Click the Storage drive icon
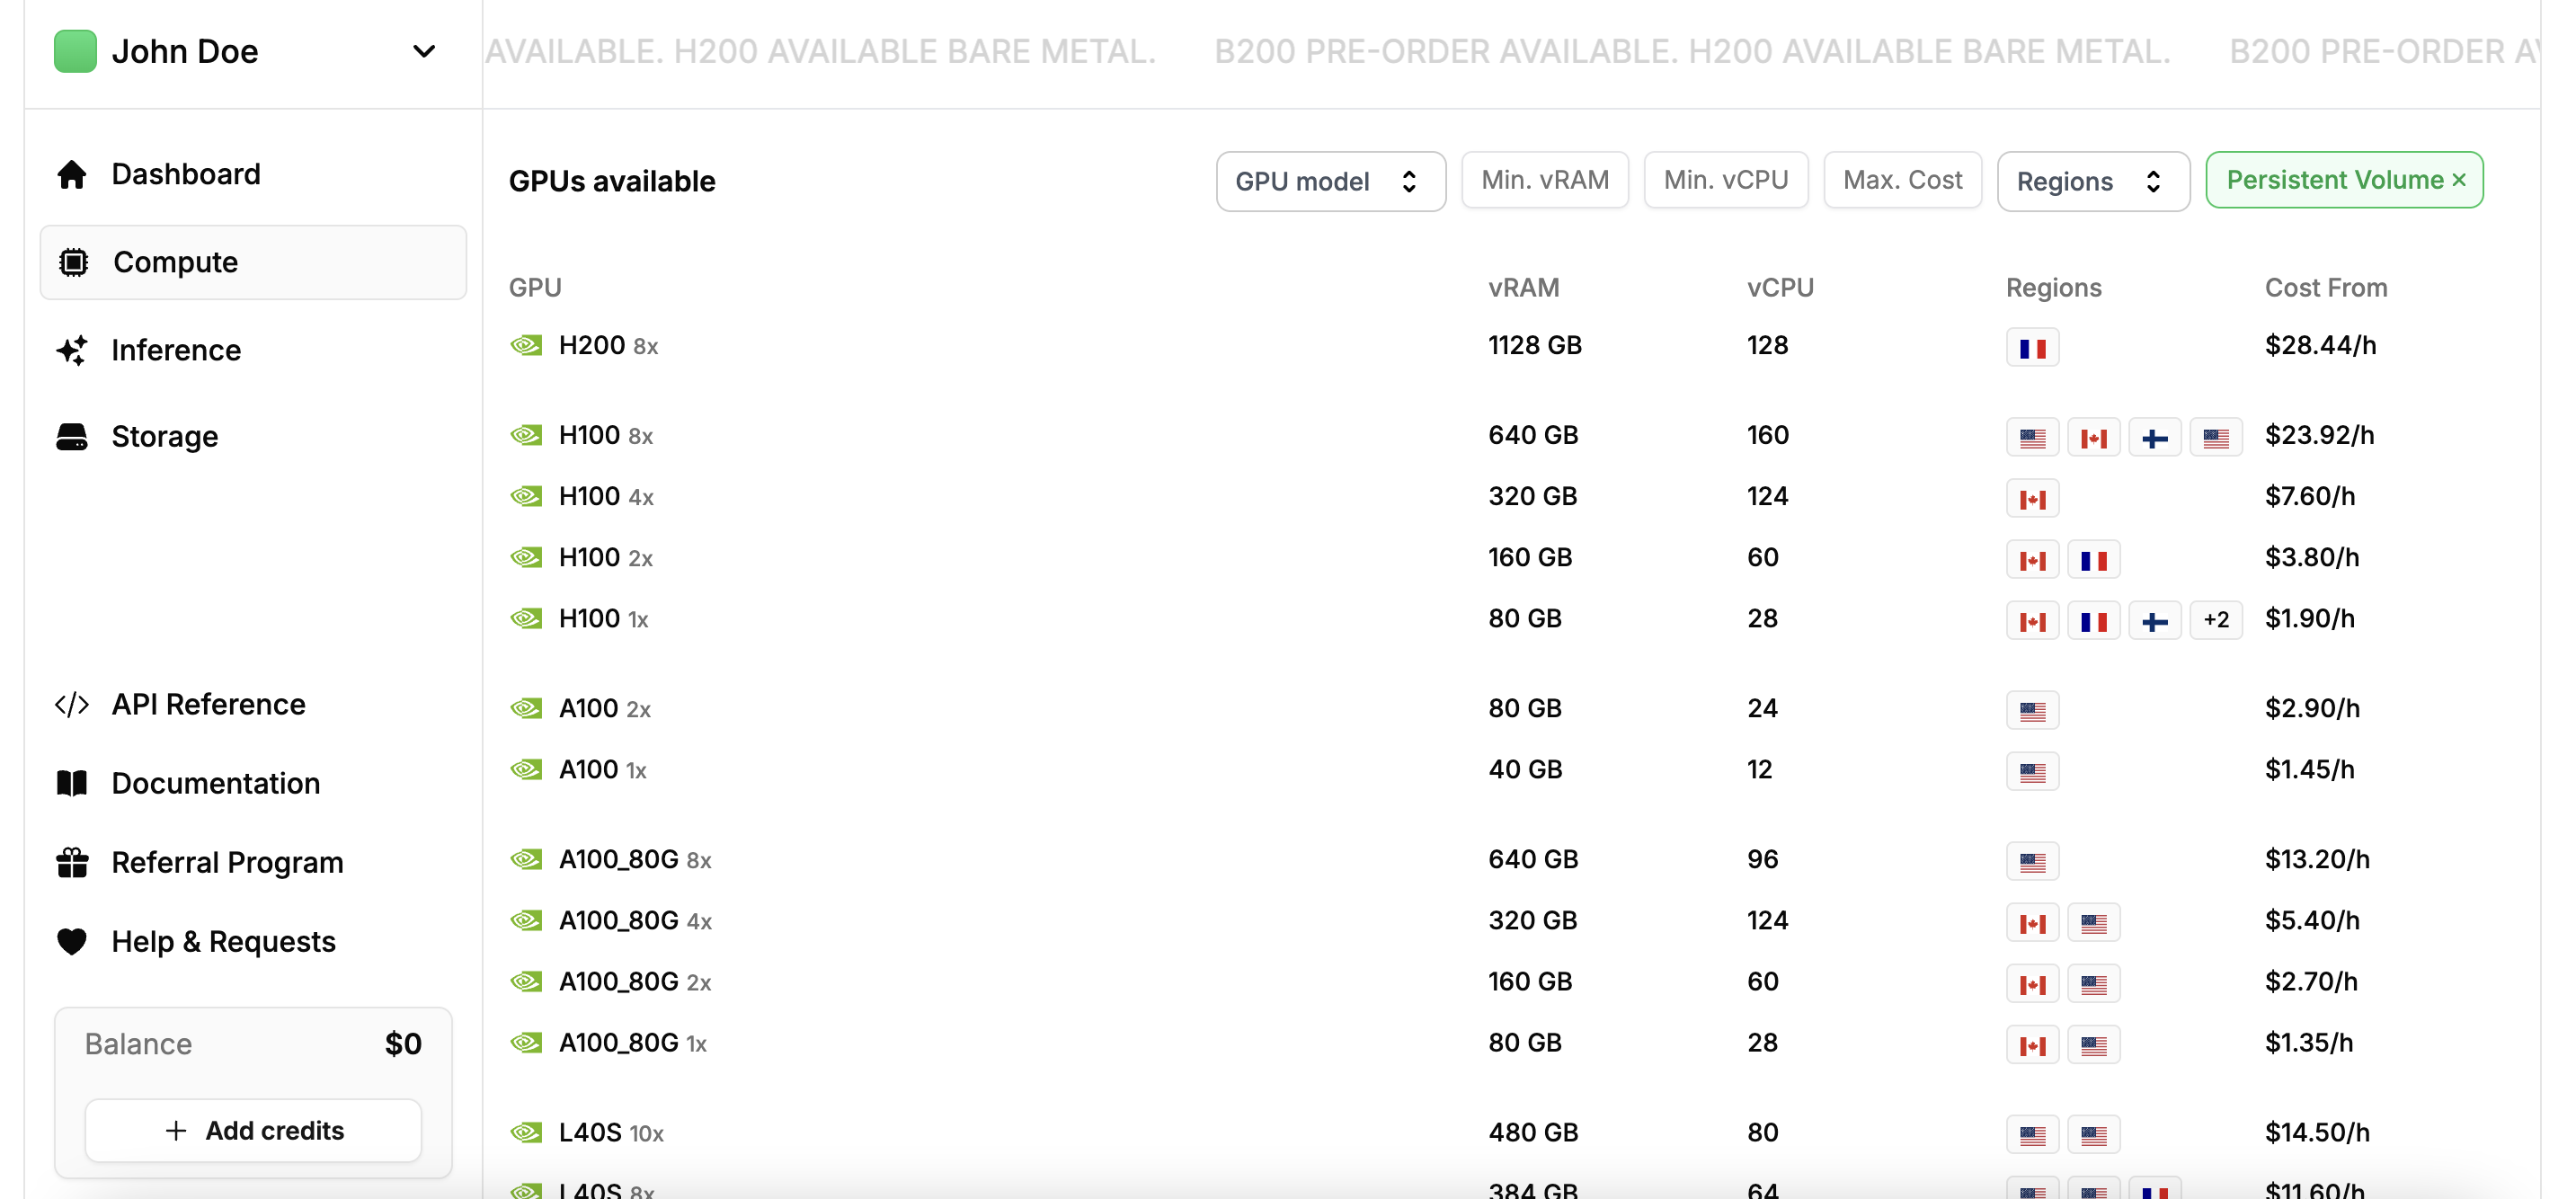 (72, 436)
